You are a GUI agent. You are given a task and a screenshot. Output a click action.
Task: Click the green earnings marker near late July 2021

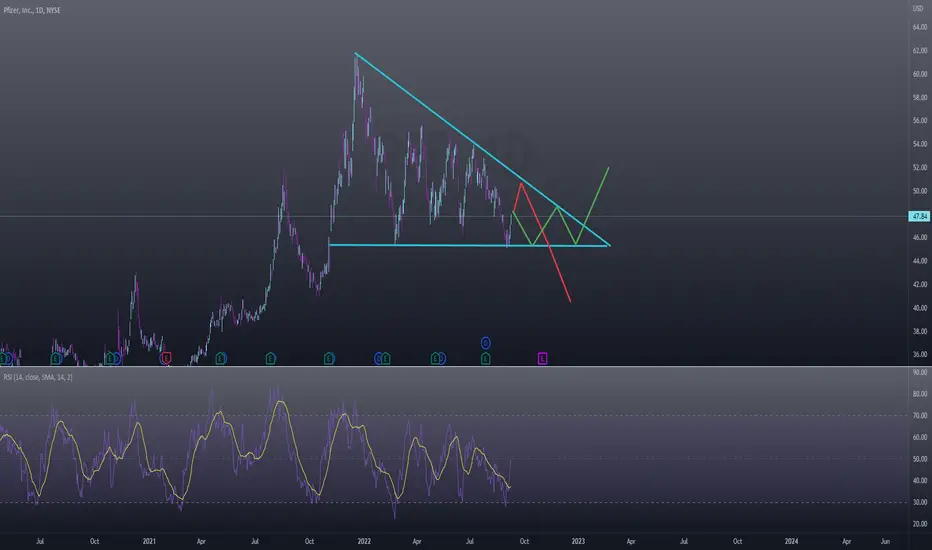click(270, 358)
